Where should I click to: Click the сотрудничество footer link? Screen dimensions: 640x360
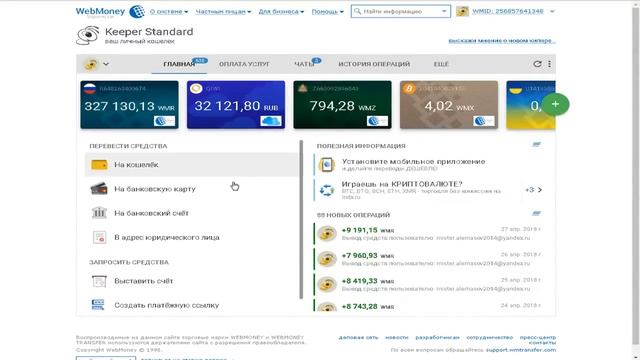[490, 337]
